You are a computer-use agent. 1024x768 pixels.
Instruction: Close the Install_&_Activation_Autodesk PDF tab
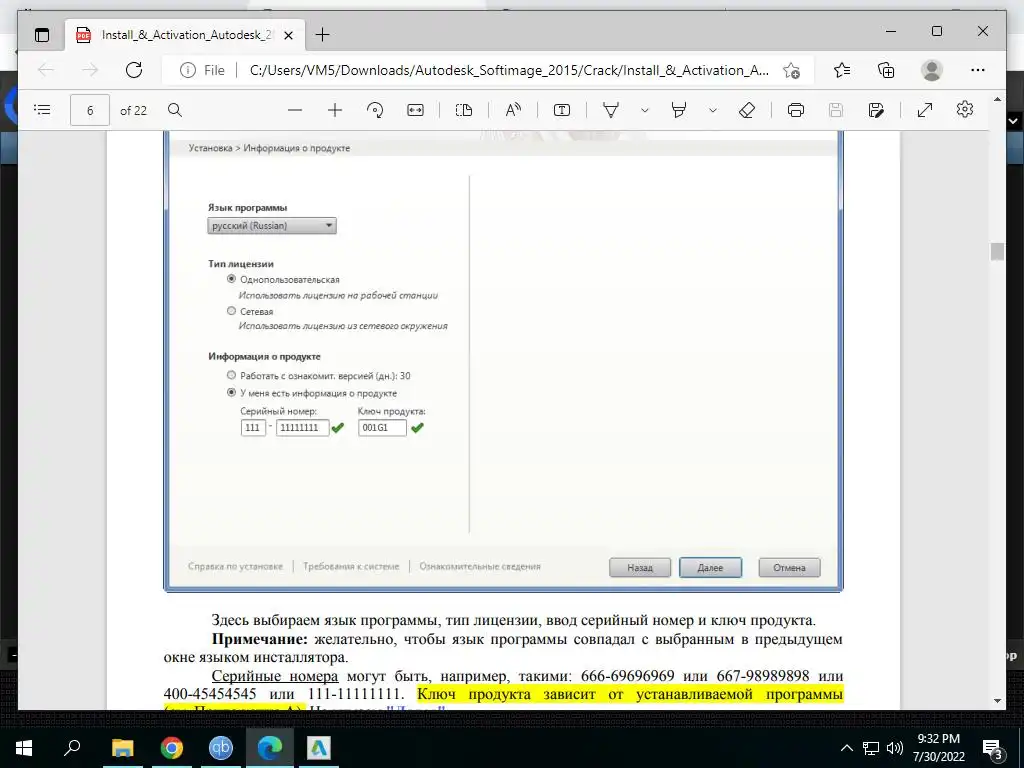289,35
